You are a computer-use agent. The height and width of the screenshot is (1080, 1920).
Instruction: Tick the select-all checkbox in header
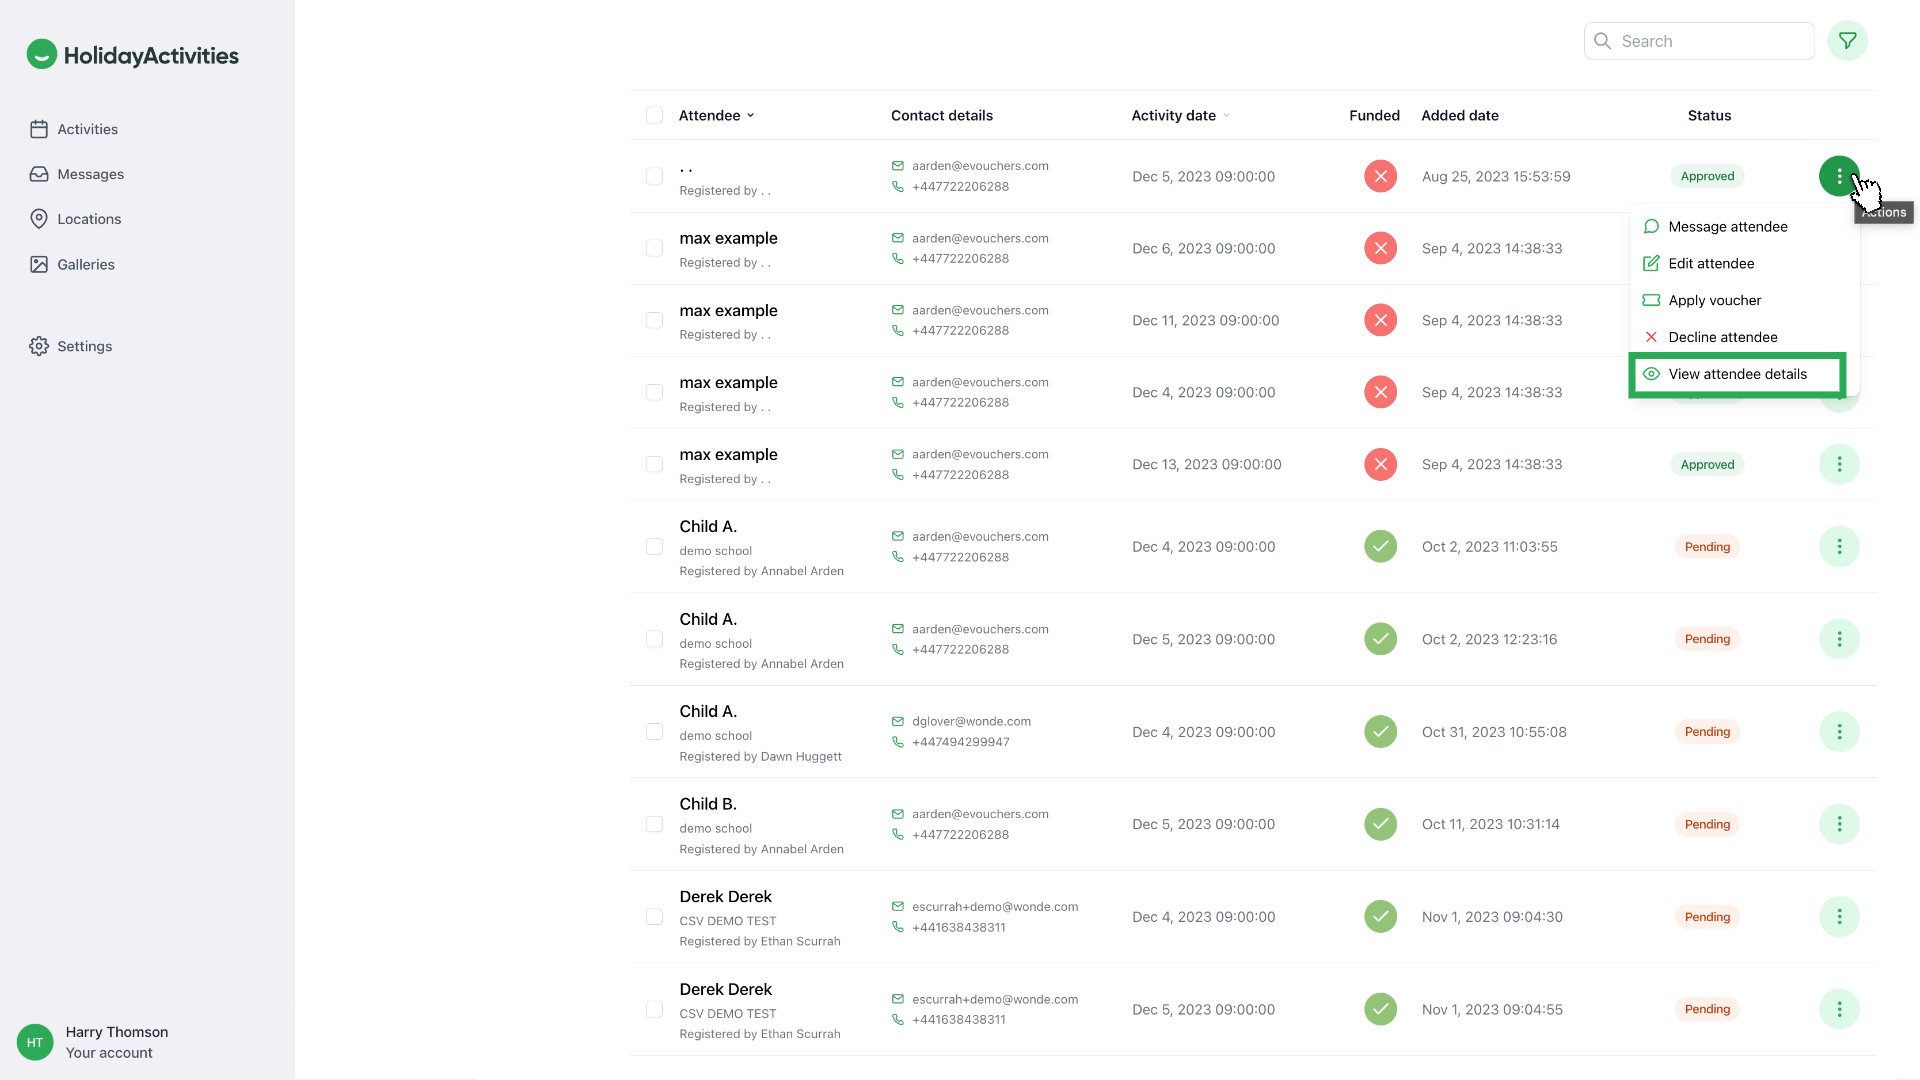(654, 115)
